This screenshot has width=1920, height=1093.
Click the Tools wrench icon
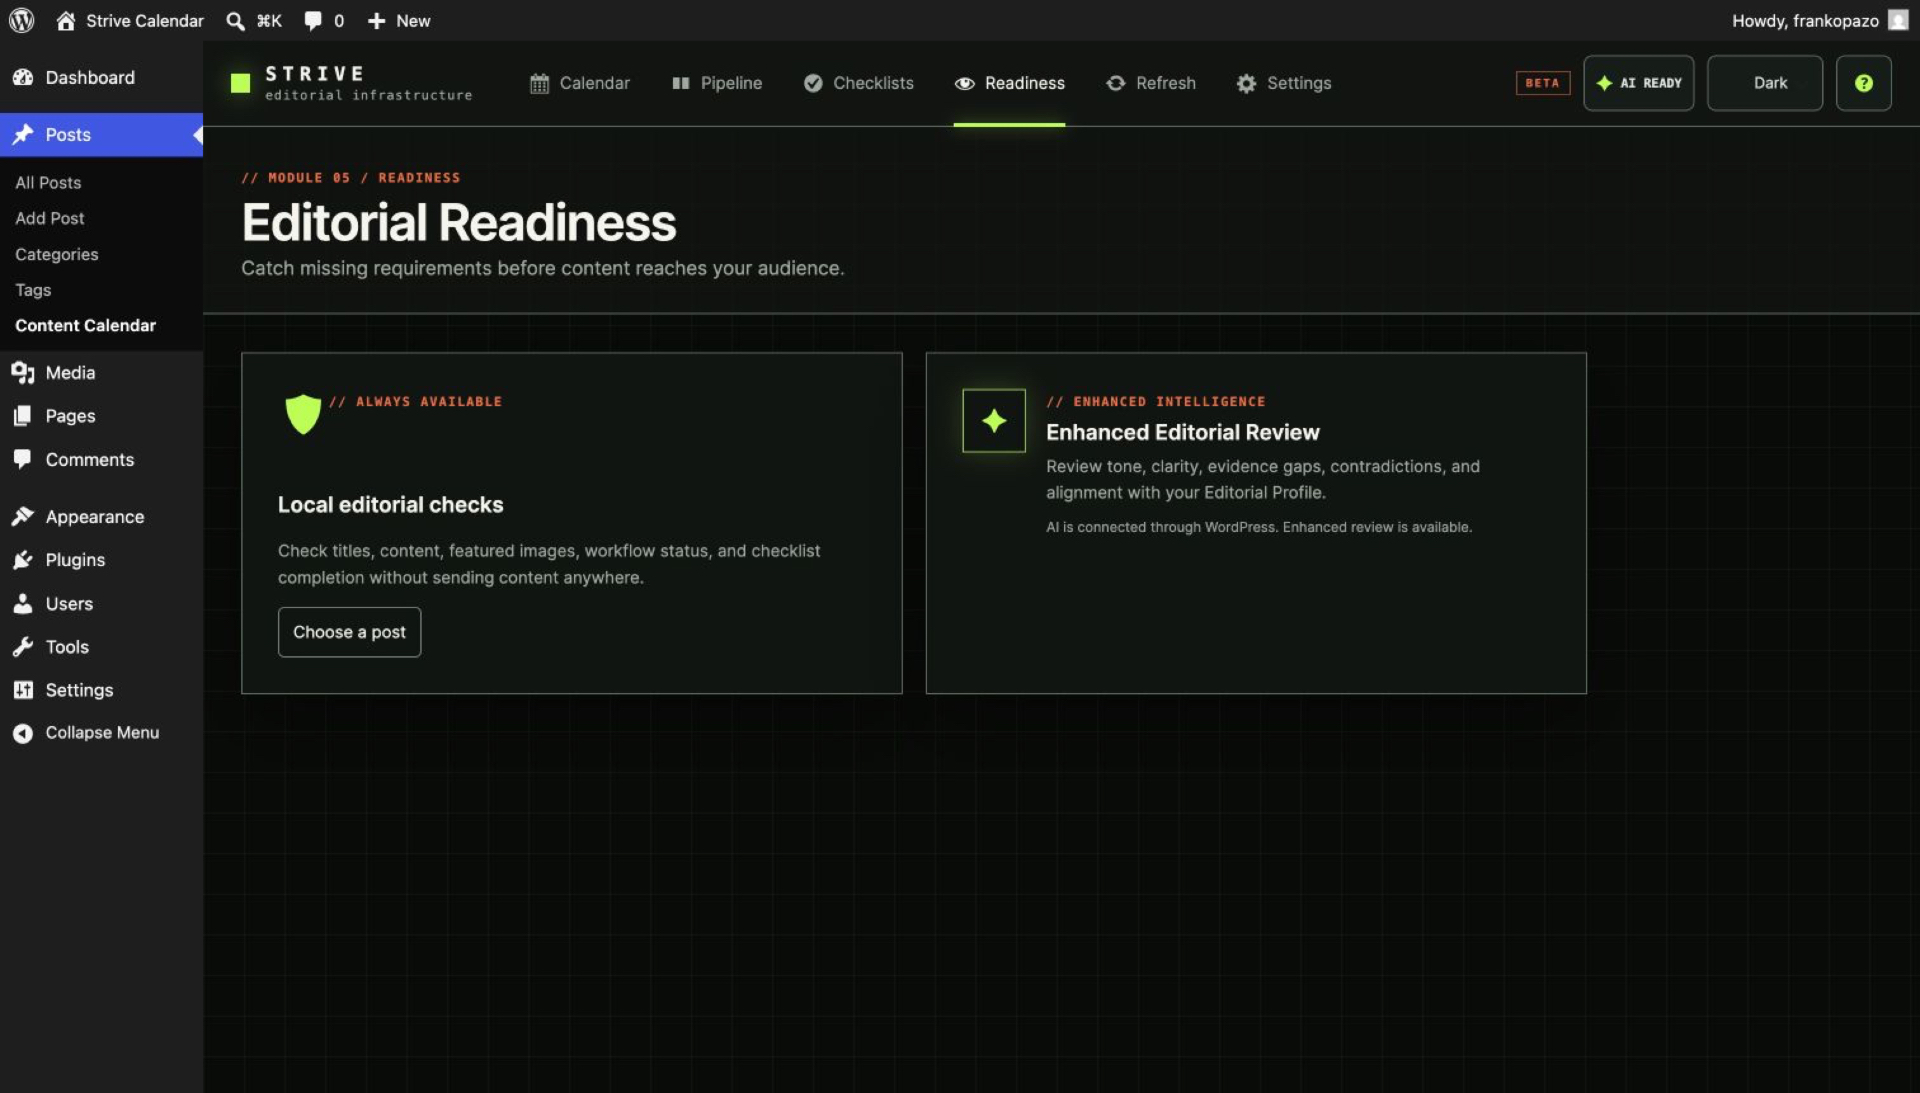[23, 647]
